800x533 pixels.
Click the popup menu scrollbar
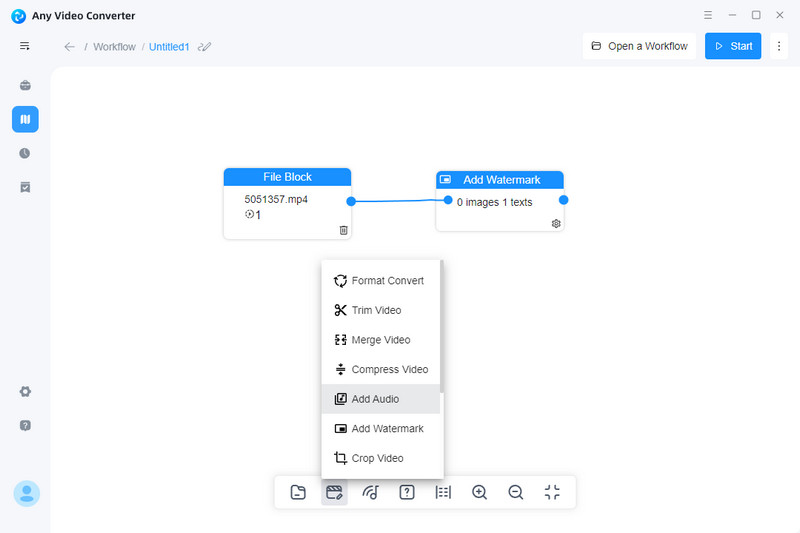click(x=441, y=326)
